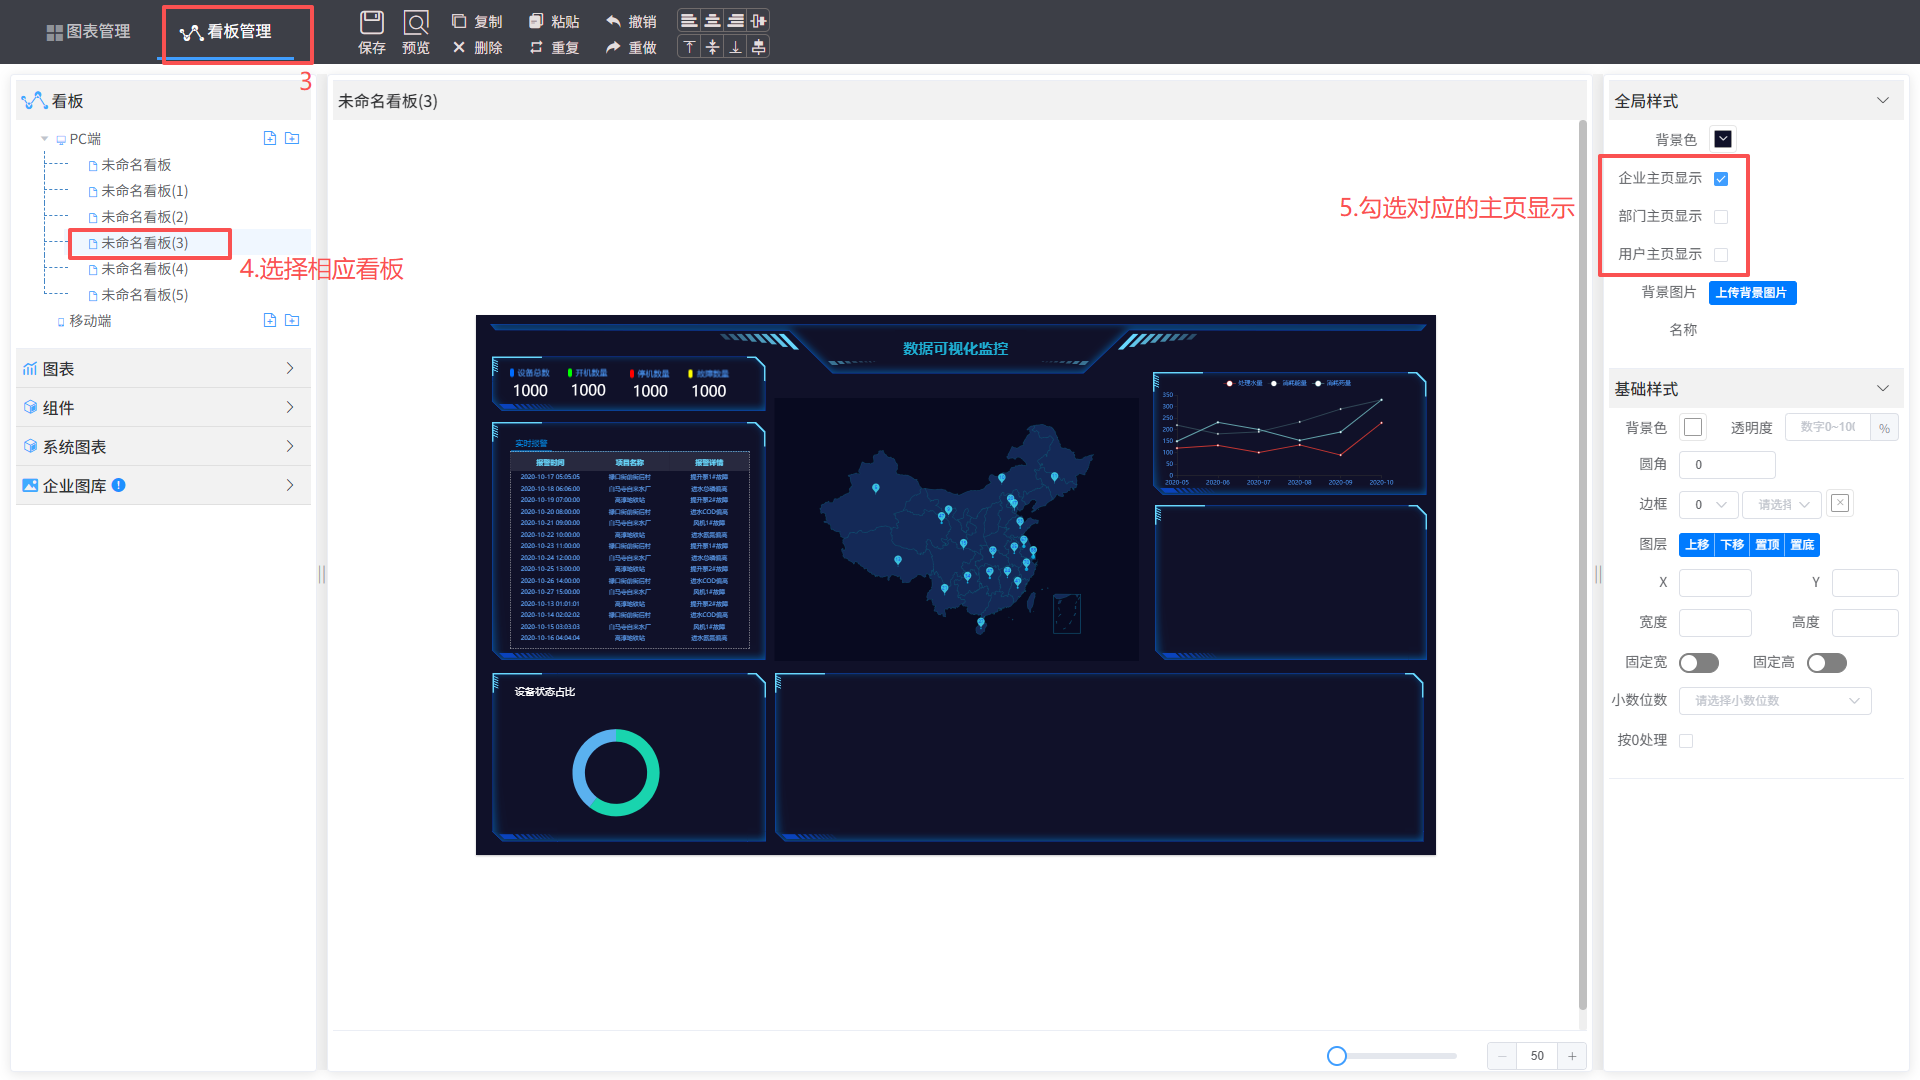Click the 置顶 layer button
This screenshot has width=1920, height=1080.
(x=1767, y=545)
